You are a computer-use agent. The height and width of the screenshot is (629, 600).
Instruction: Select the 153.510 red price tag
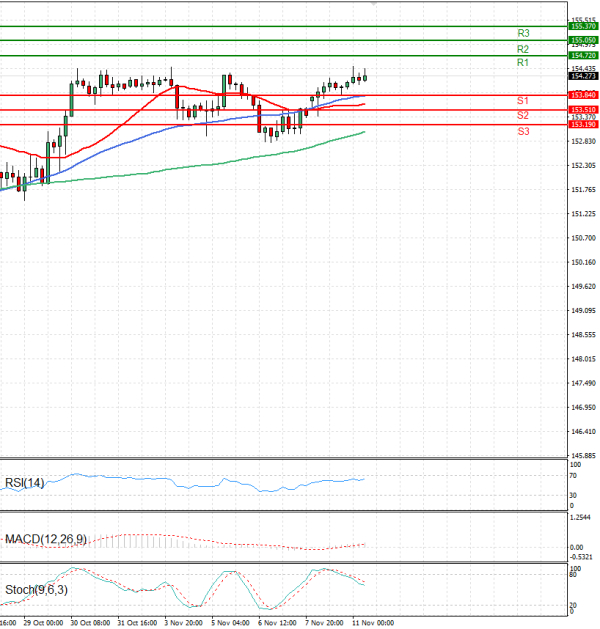point(583,109)
